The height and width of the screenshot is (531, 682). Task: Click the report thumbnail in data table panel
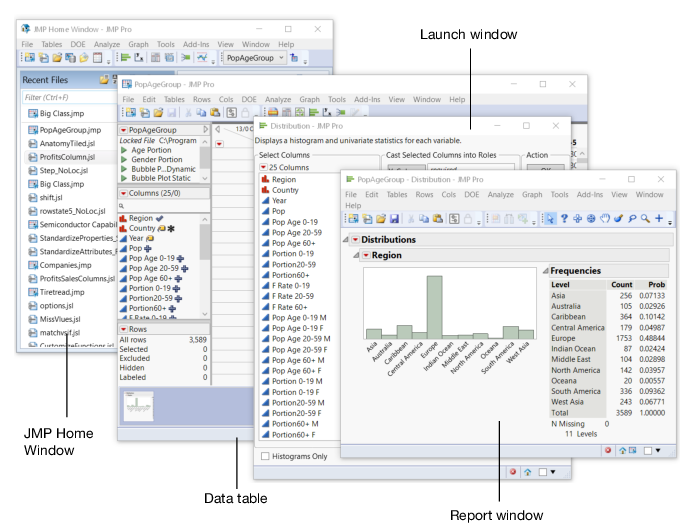point(138,406)
